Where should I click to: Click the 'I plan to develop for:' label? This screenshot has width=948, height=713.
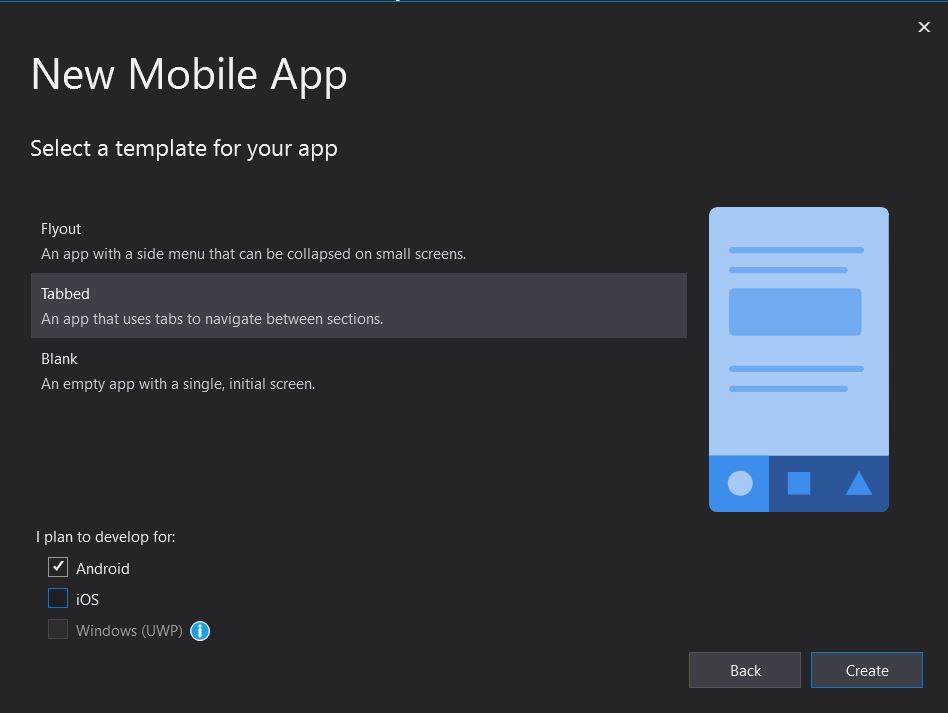pyautogui.click(x=105, y=537)
